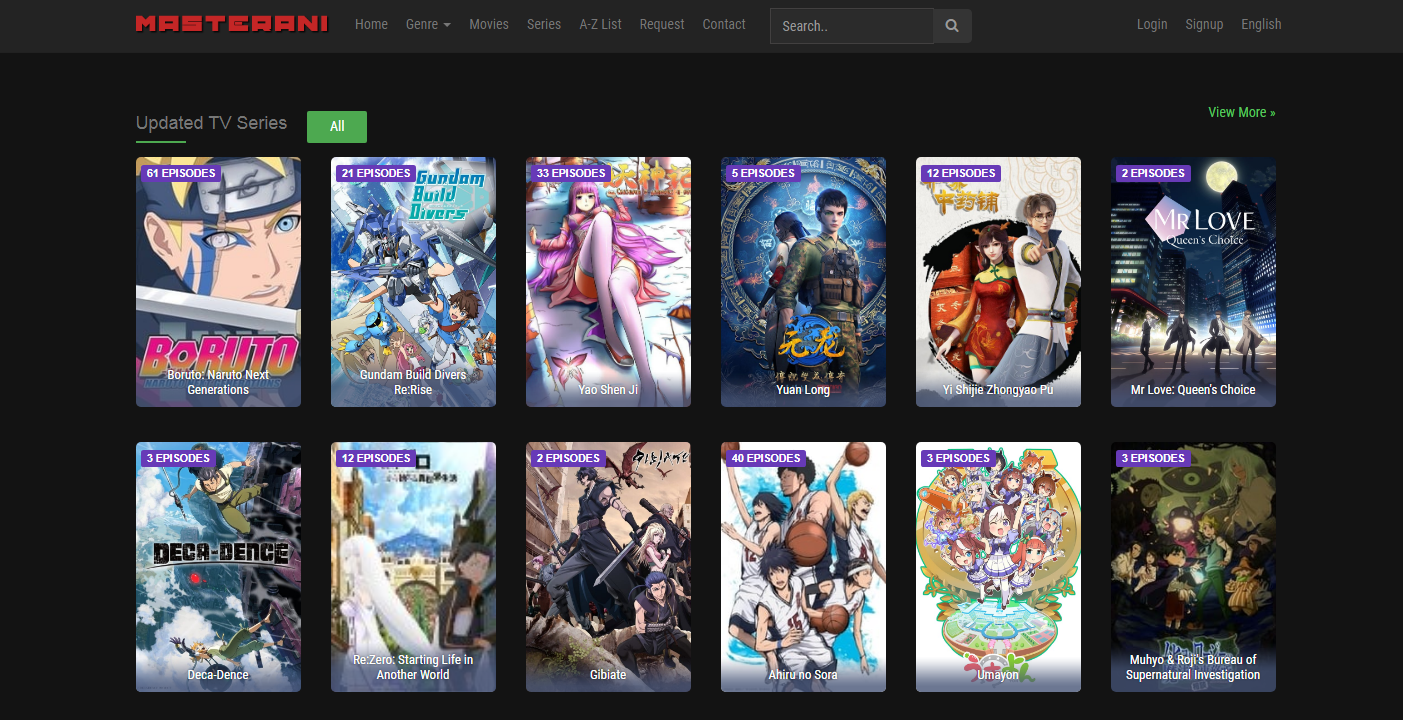Open the Ahiru no Sora poster

click(803, 567)
